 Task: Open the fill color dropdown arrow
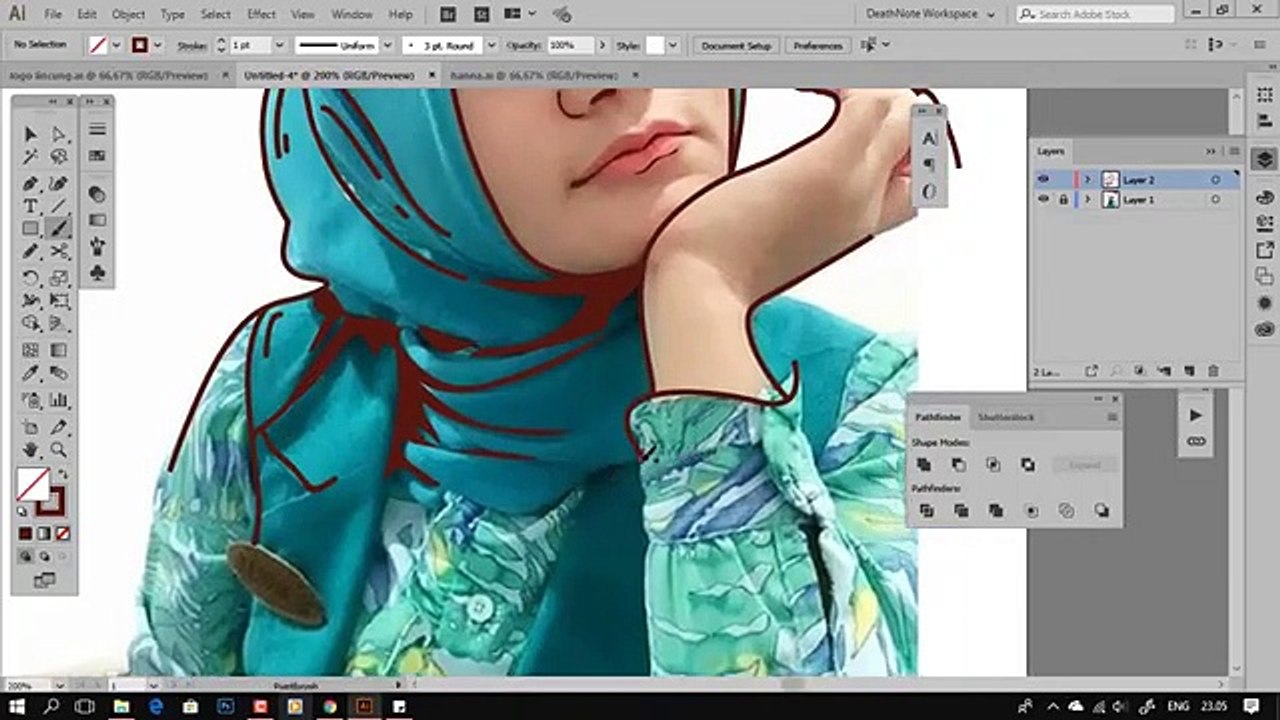coord(117,45)
